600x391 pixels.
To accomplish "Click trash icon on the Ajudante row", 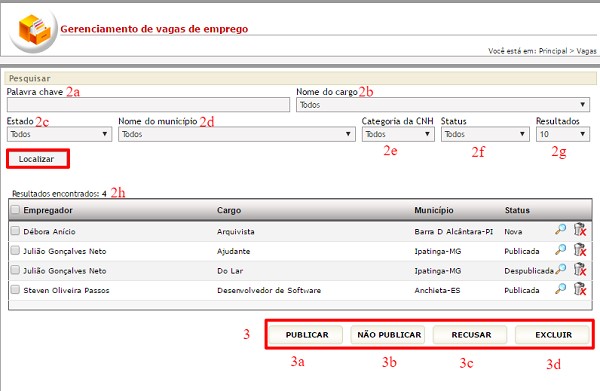I will tap(580, 249).
